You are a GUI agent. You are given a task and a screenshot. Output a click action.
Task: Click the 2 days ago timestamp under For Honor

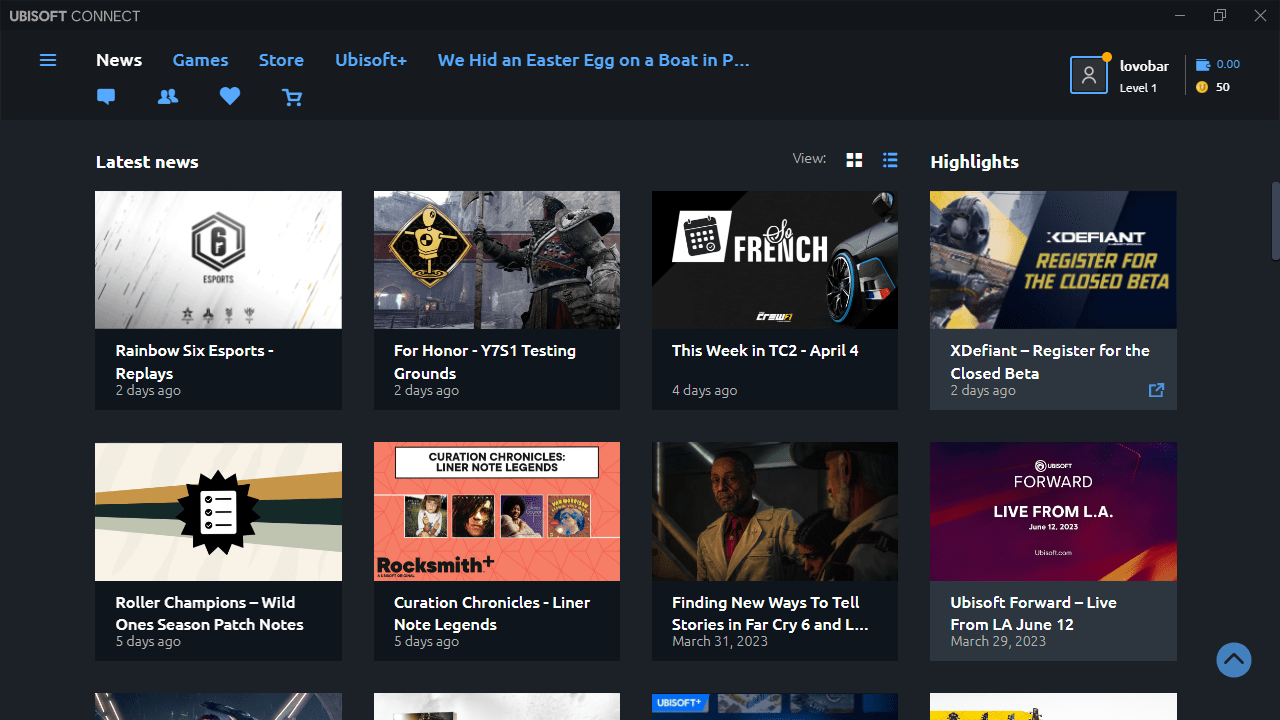tap(426, 390)
